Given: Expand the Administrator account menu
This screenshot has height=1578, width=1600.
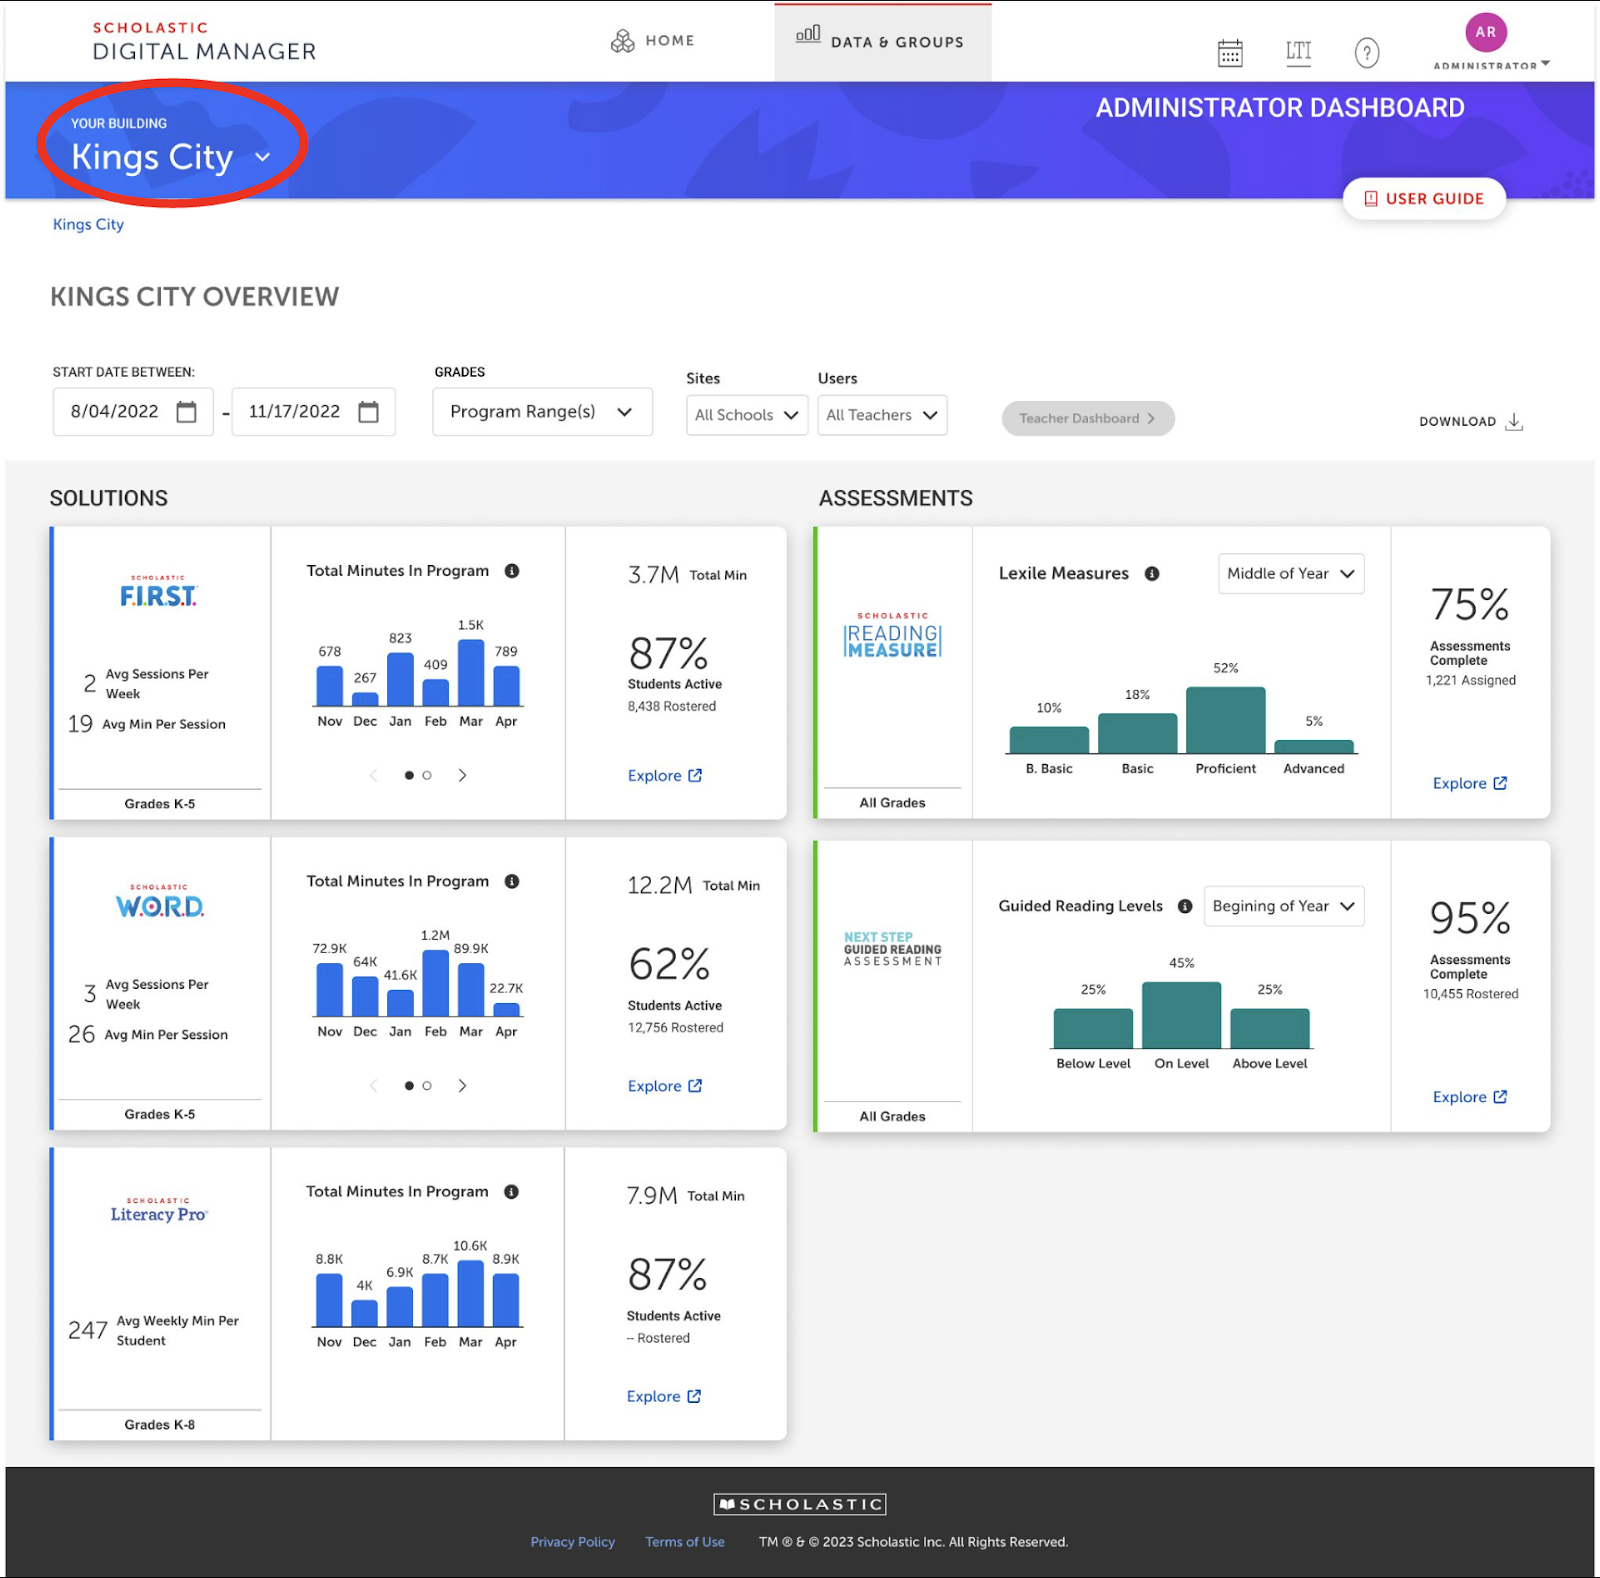Looking at the screenshot, I should click(1491, 65).
